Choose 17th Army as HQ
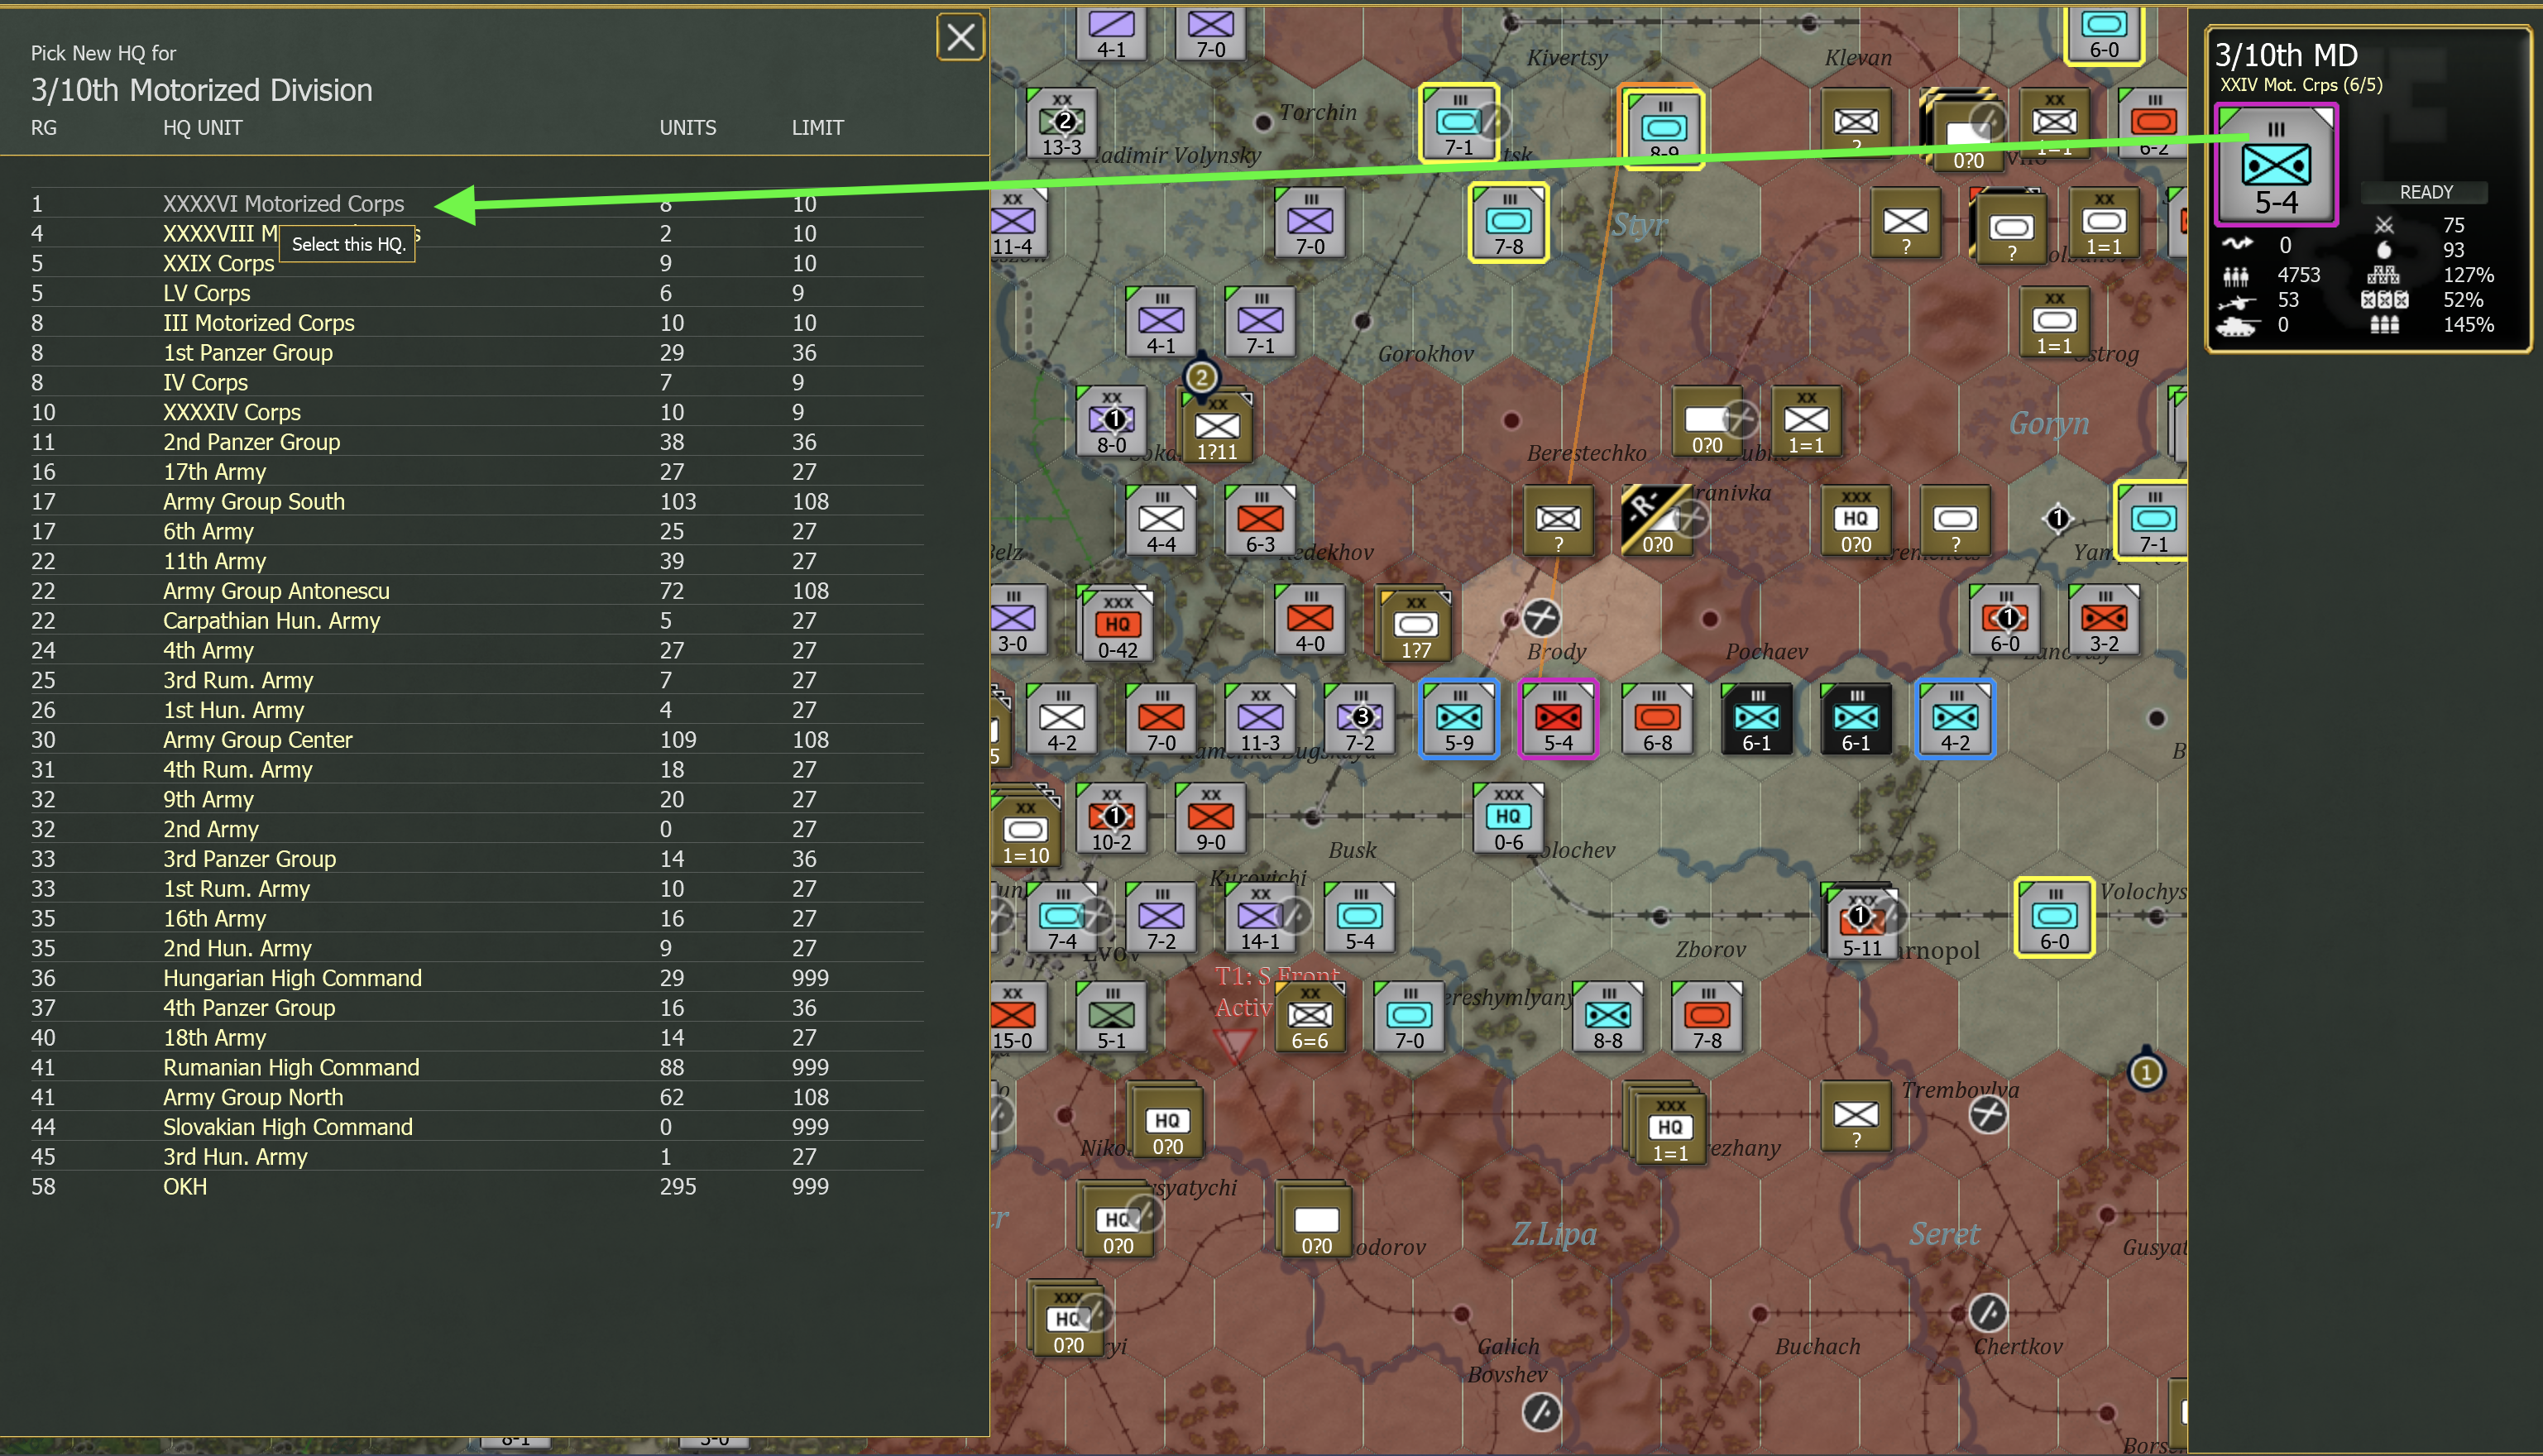 [476, 472]
